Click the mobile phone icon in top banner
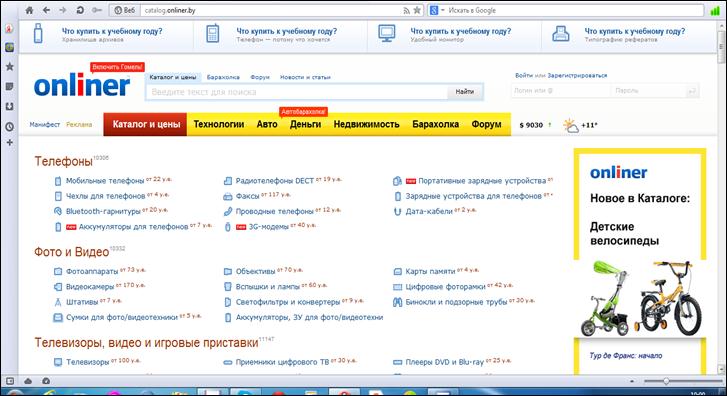Viewport: 727px width, 396px height. pos(212,34)
